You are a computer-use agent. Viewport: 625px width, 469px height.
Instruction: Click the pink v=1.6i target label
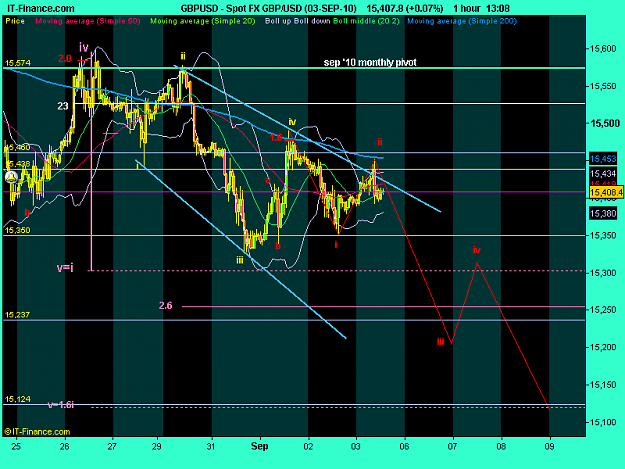tap(61, 405)
